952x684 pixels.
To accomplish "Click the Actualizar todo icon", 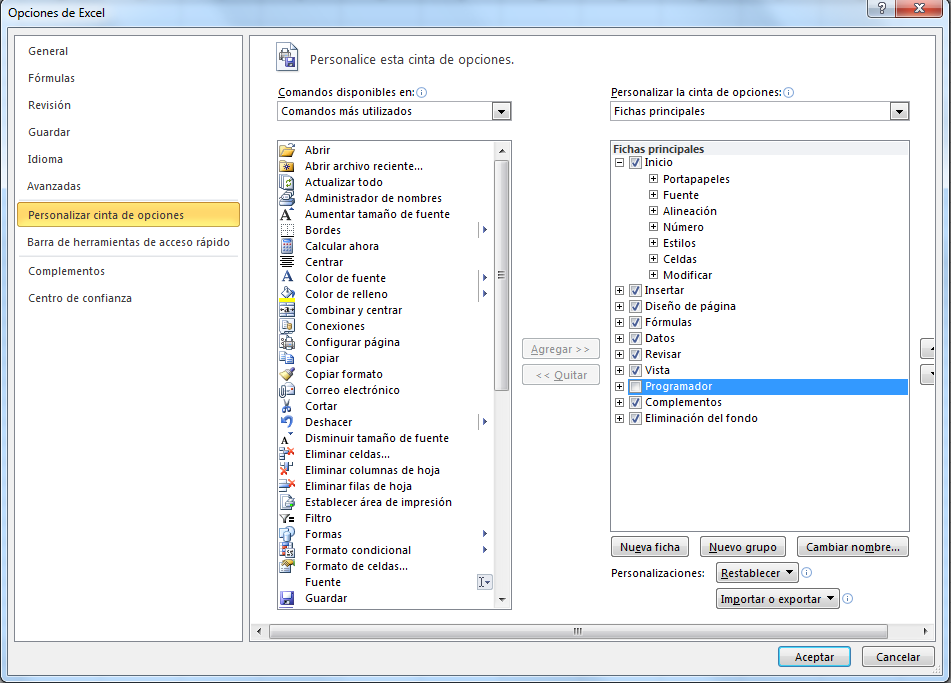I will (x=287, y=182).
